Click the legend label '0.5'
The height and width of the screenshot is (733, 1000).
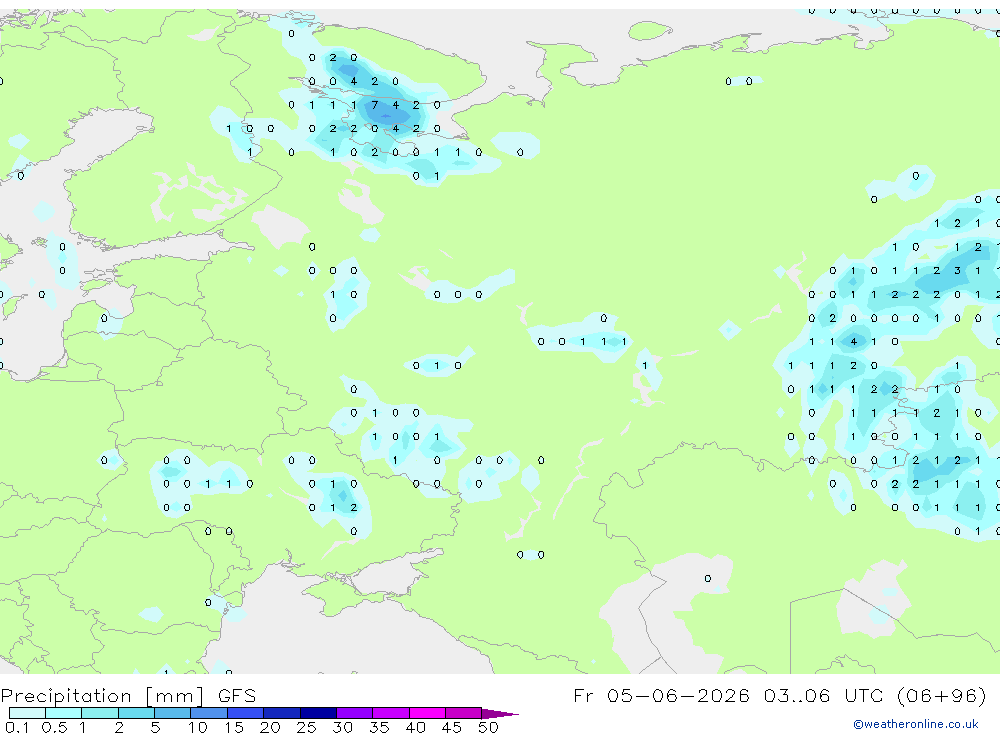(x=54, y=727)
